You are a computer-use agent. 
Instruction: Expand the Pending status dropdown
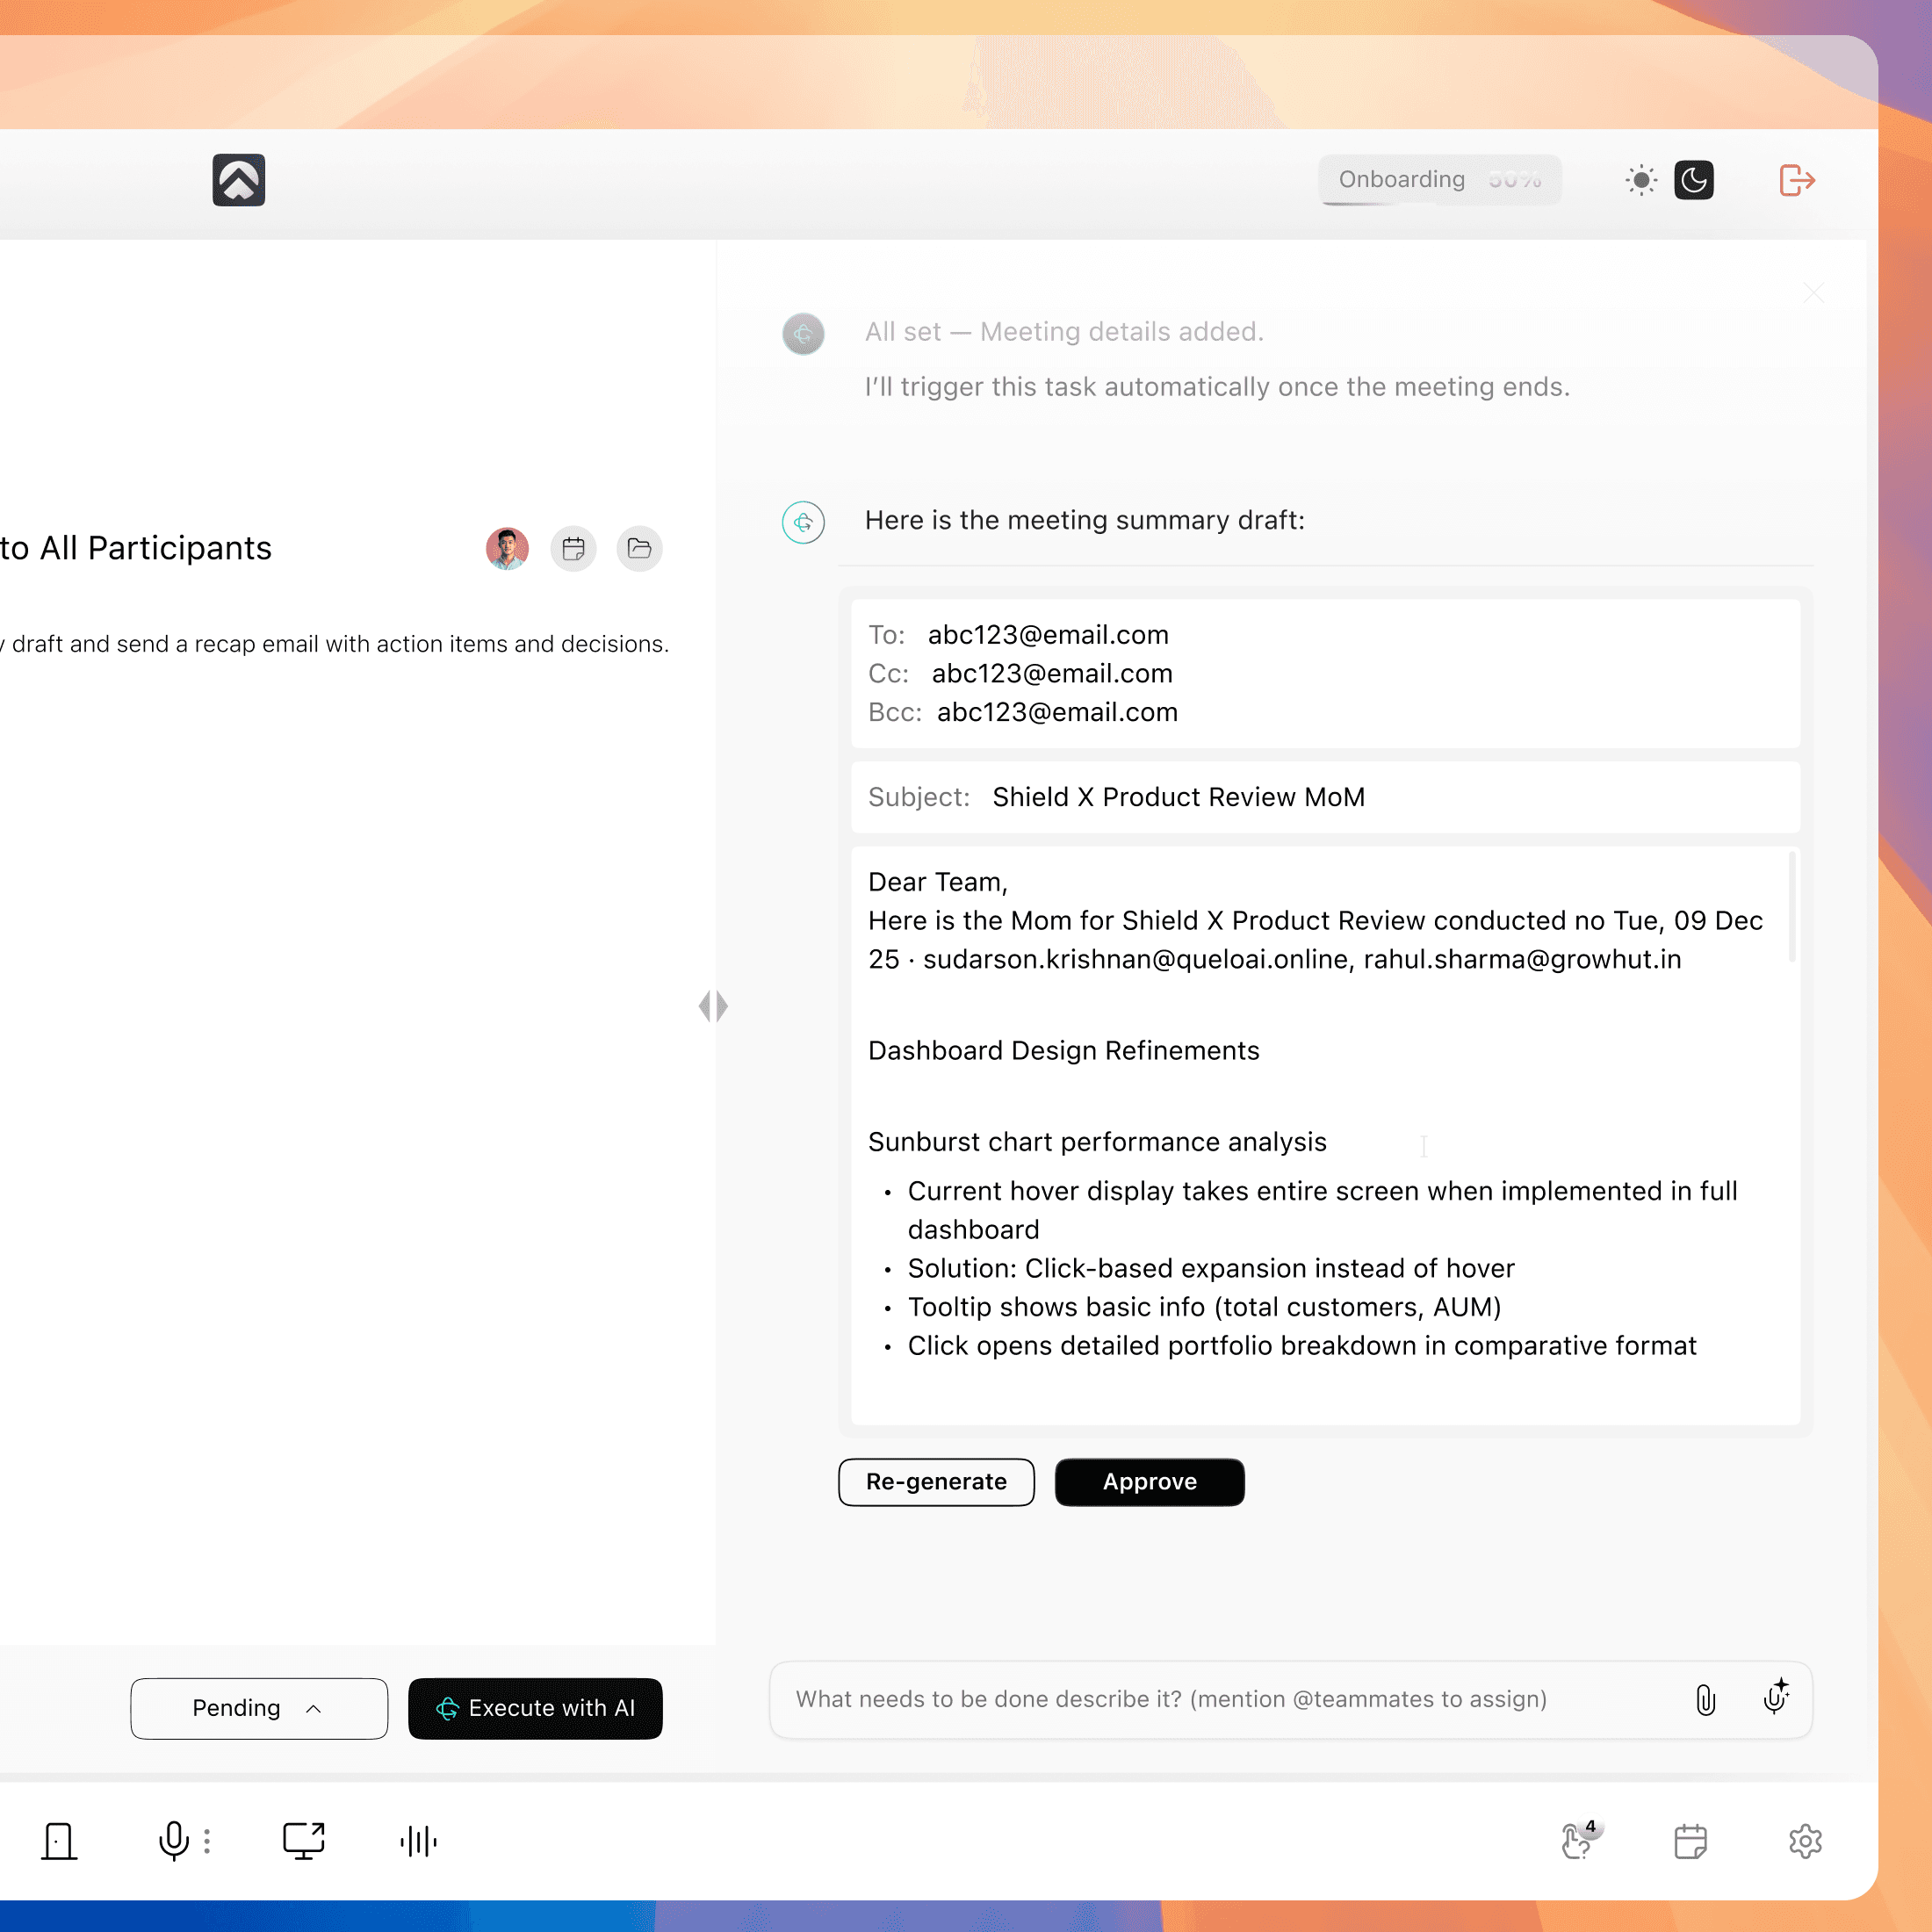click(259, 1708)
